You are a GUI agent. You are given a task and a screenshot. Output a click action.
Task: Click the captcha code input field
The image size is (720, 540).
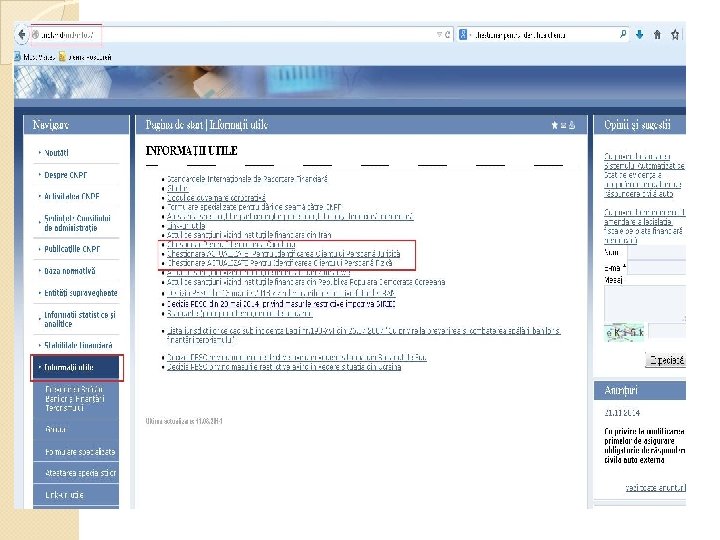(x=667, y=332)
